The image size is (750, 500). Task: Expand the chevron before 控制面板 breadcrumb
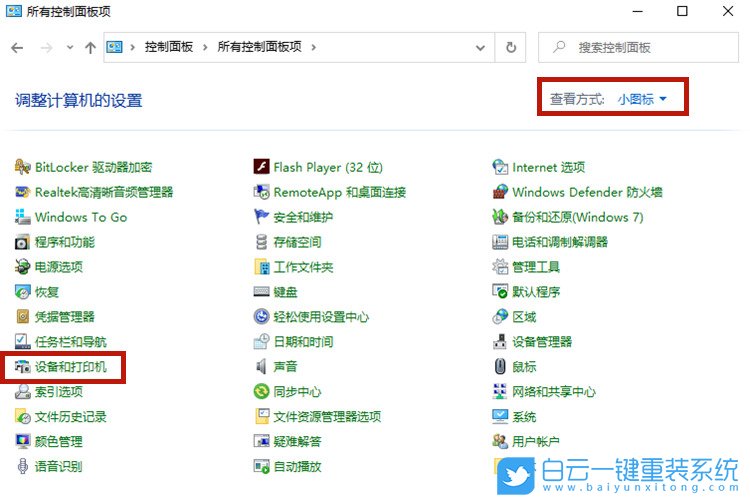[132, 47]
